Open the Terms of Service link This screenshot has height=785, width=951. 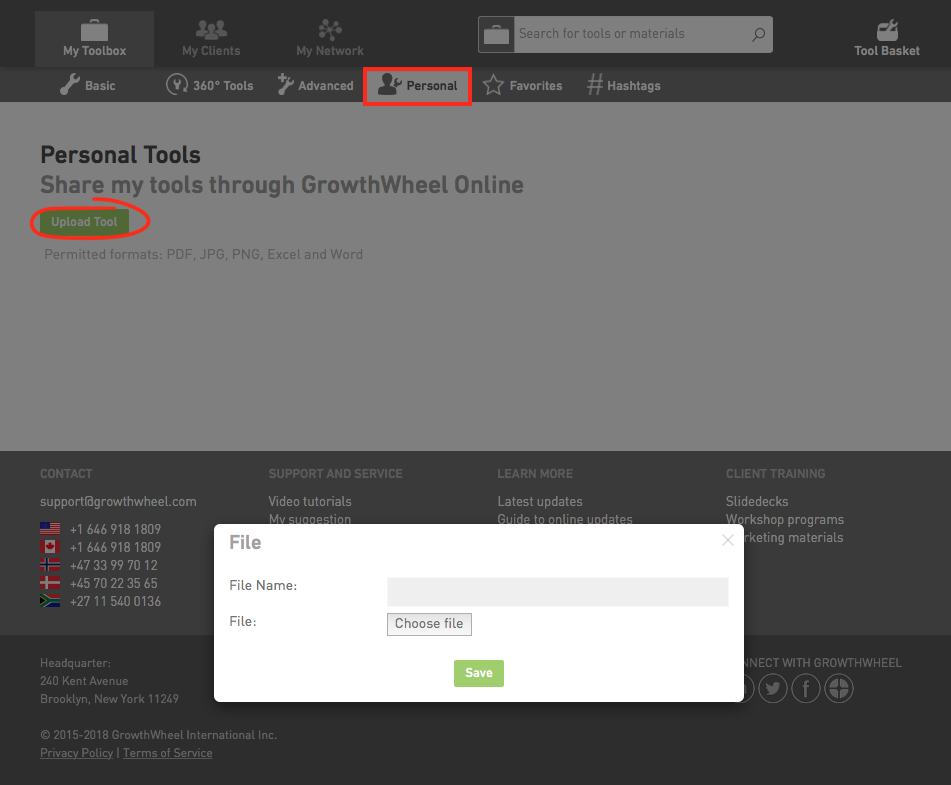click(x=167, y=753)
